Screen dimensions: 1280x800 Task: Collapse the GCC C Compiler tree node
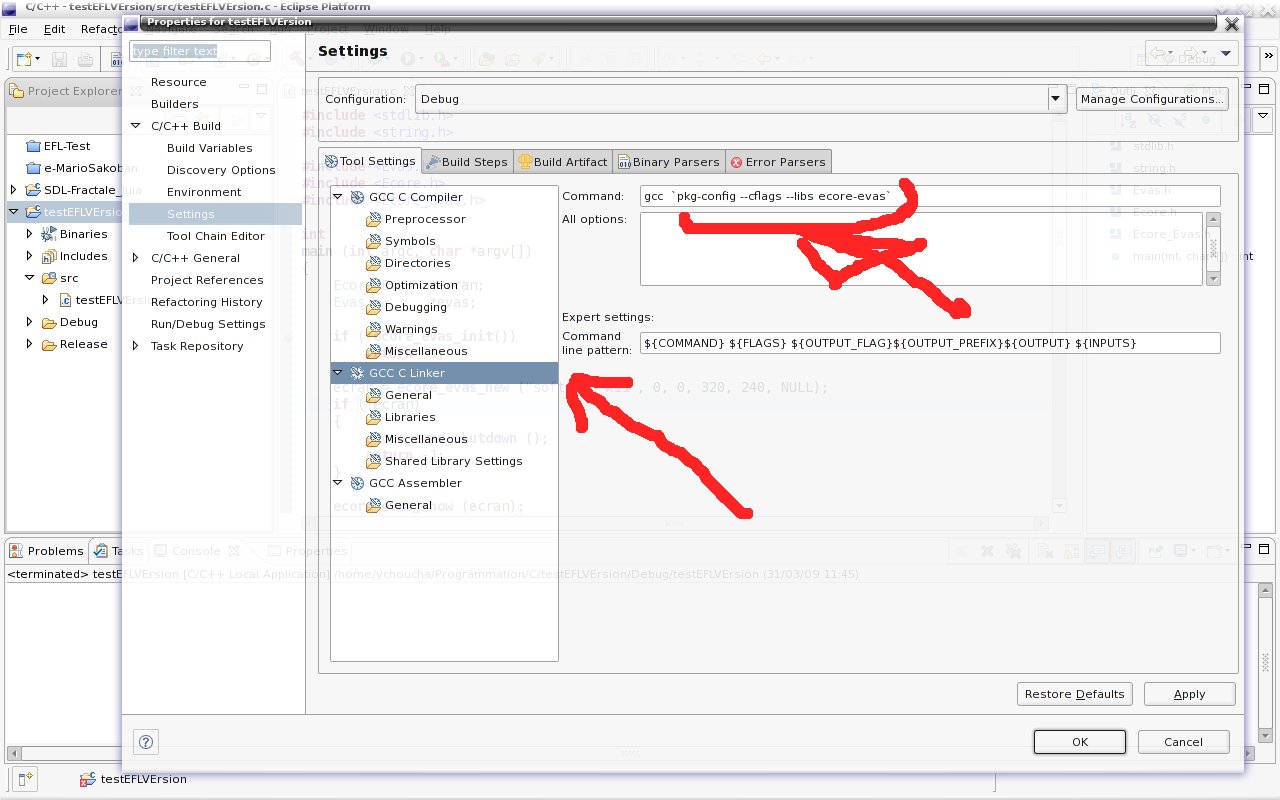tap(338, 197)
